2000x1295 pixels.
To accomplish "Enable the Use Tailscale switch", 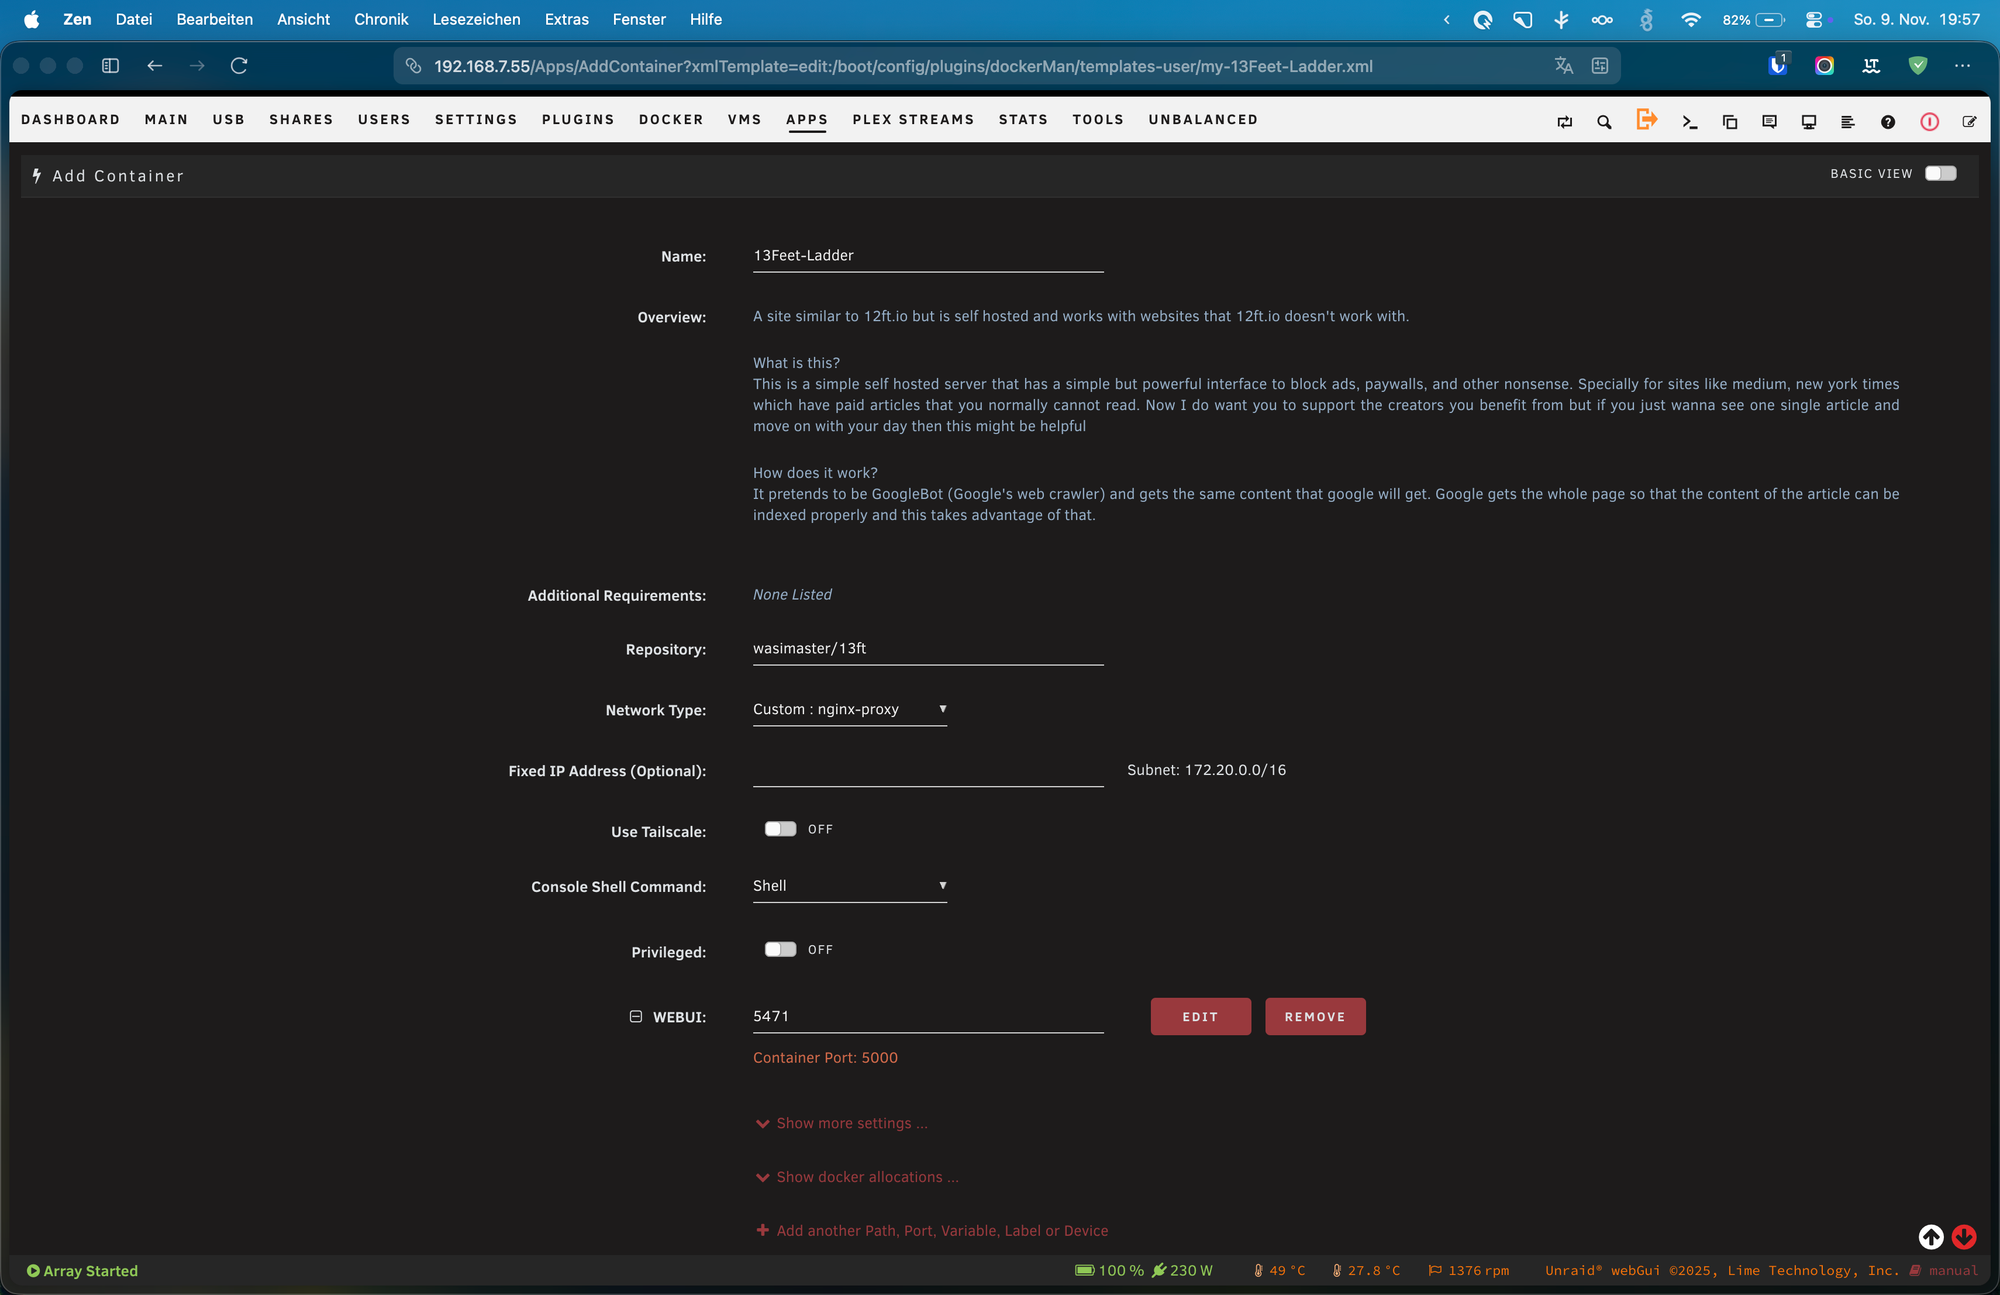I will [780, 829].
